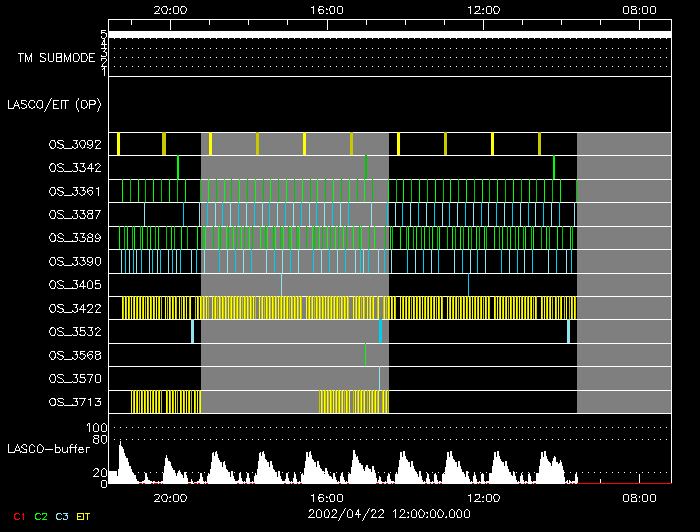Click the OS_3361 row label
The width and height of the screenshot is (700, 532).
(74, 191)
